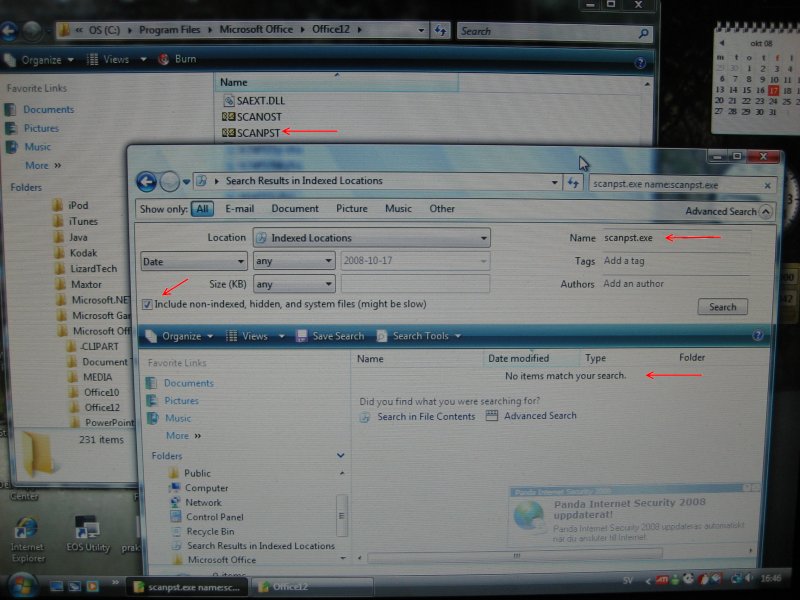Open the Date criteria dropdown
Image resolution: width=800 pixels, height=600 pixels.
[194, 261]
